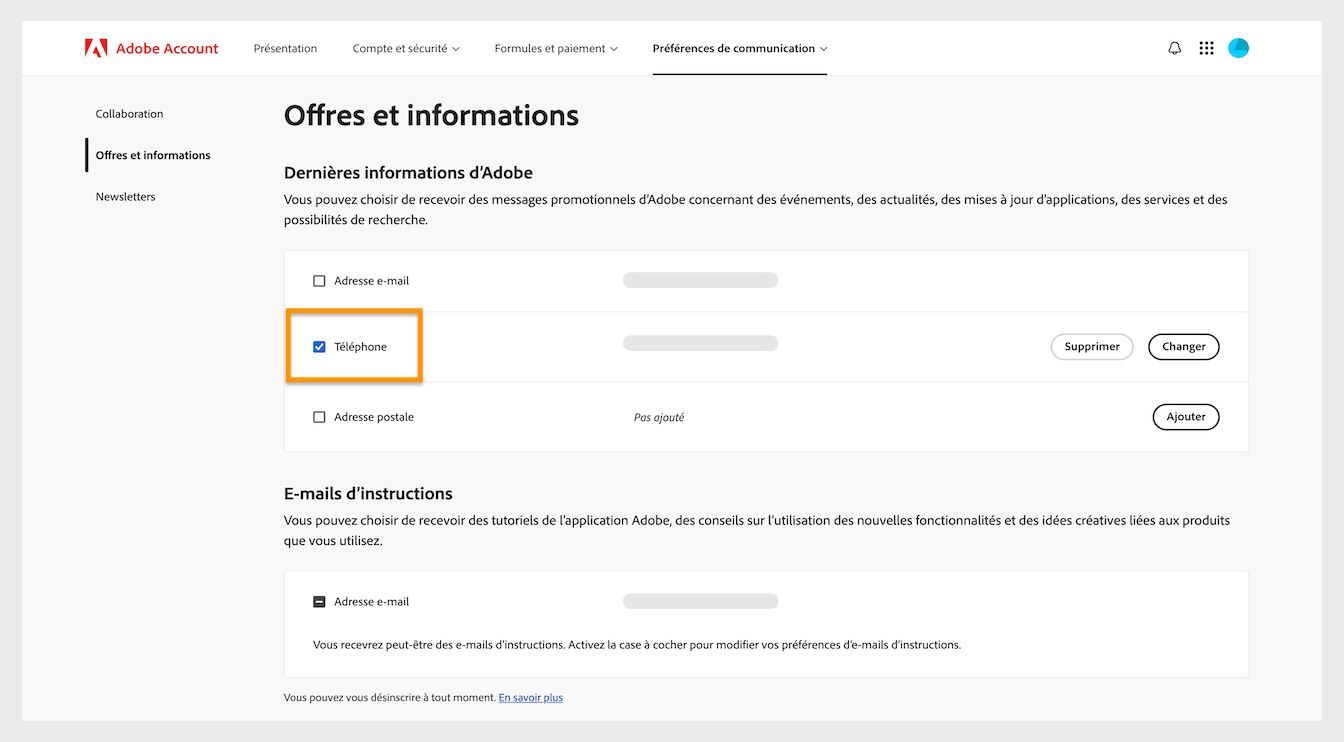Viewport: 1344px width, 742px height.
Task: Uncheck the Téléphone checkbox
Action: point(319,347)
